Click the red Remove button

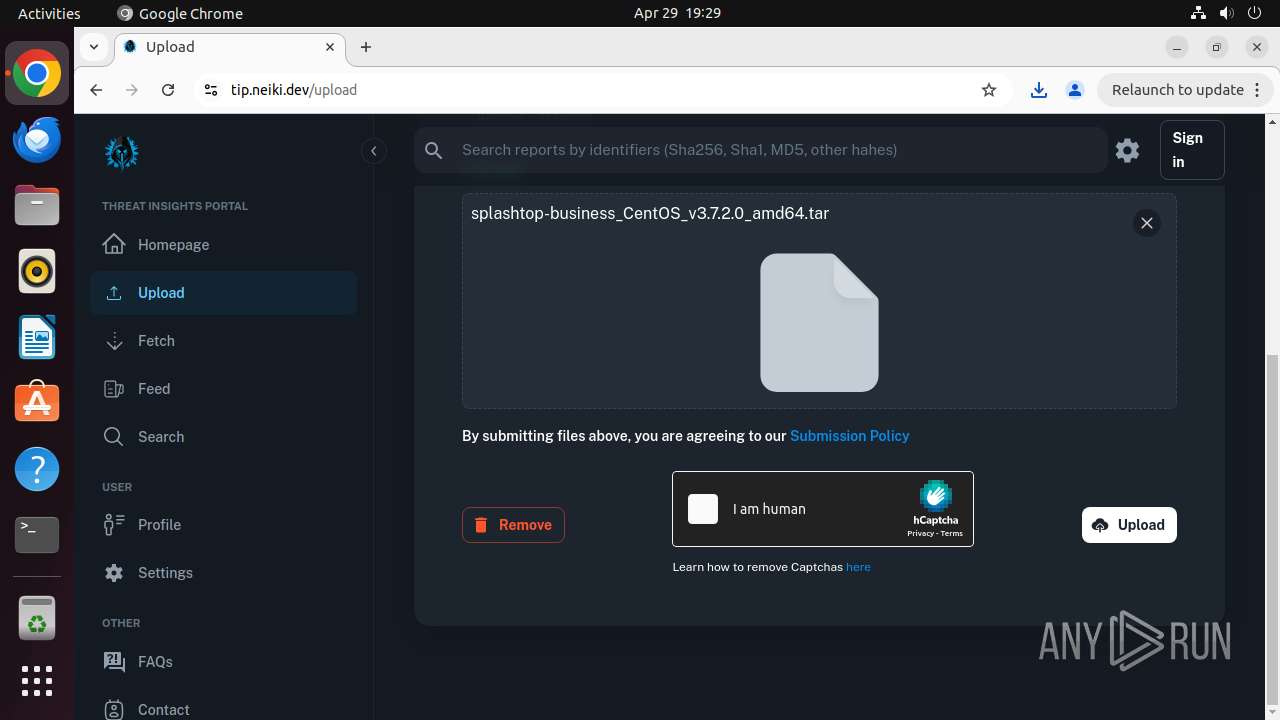point(513,525)
